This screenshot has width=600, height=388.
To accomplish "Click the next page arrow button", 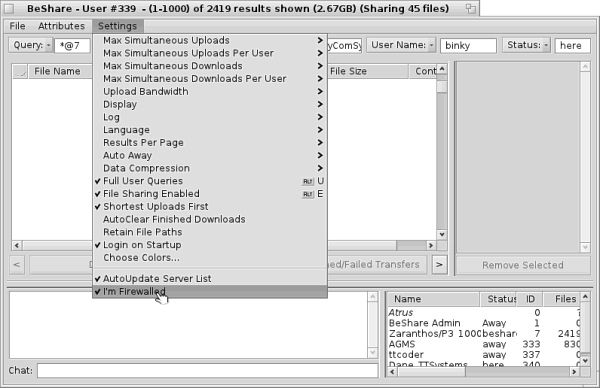I will click(439, 264).
